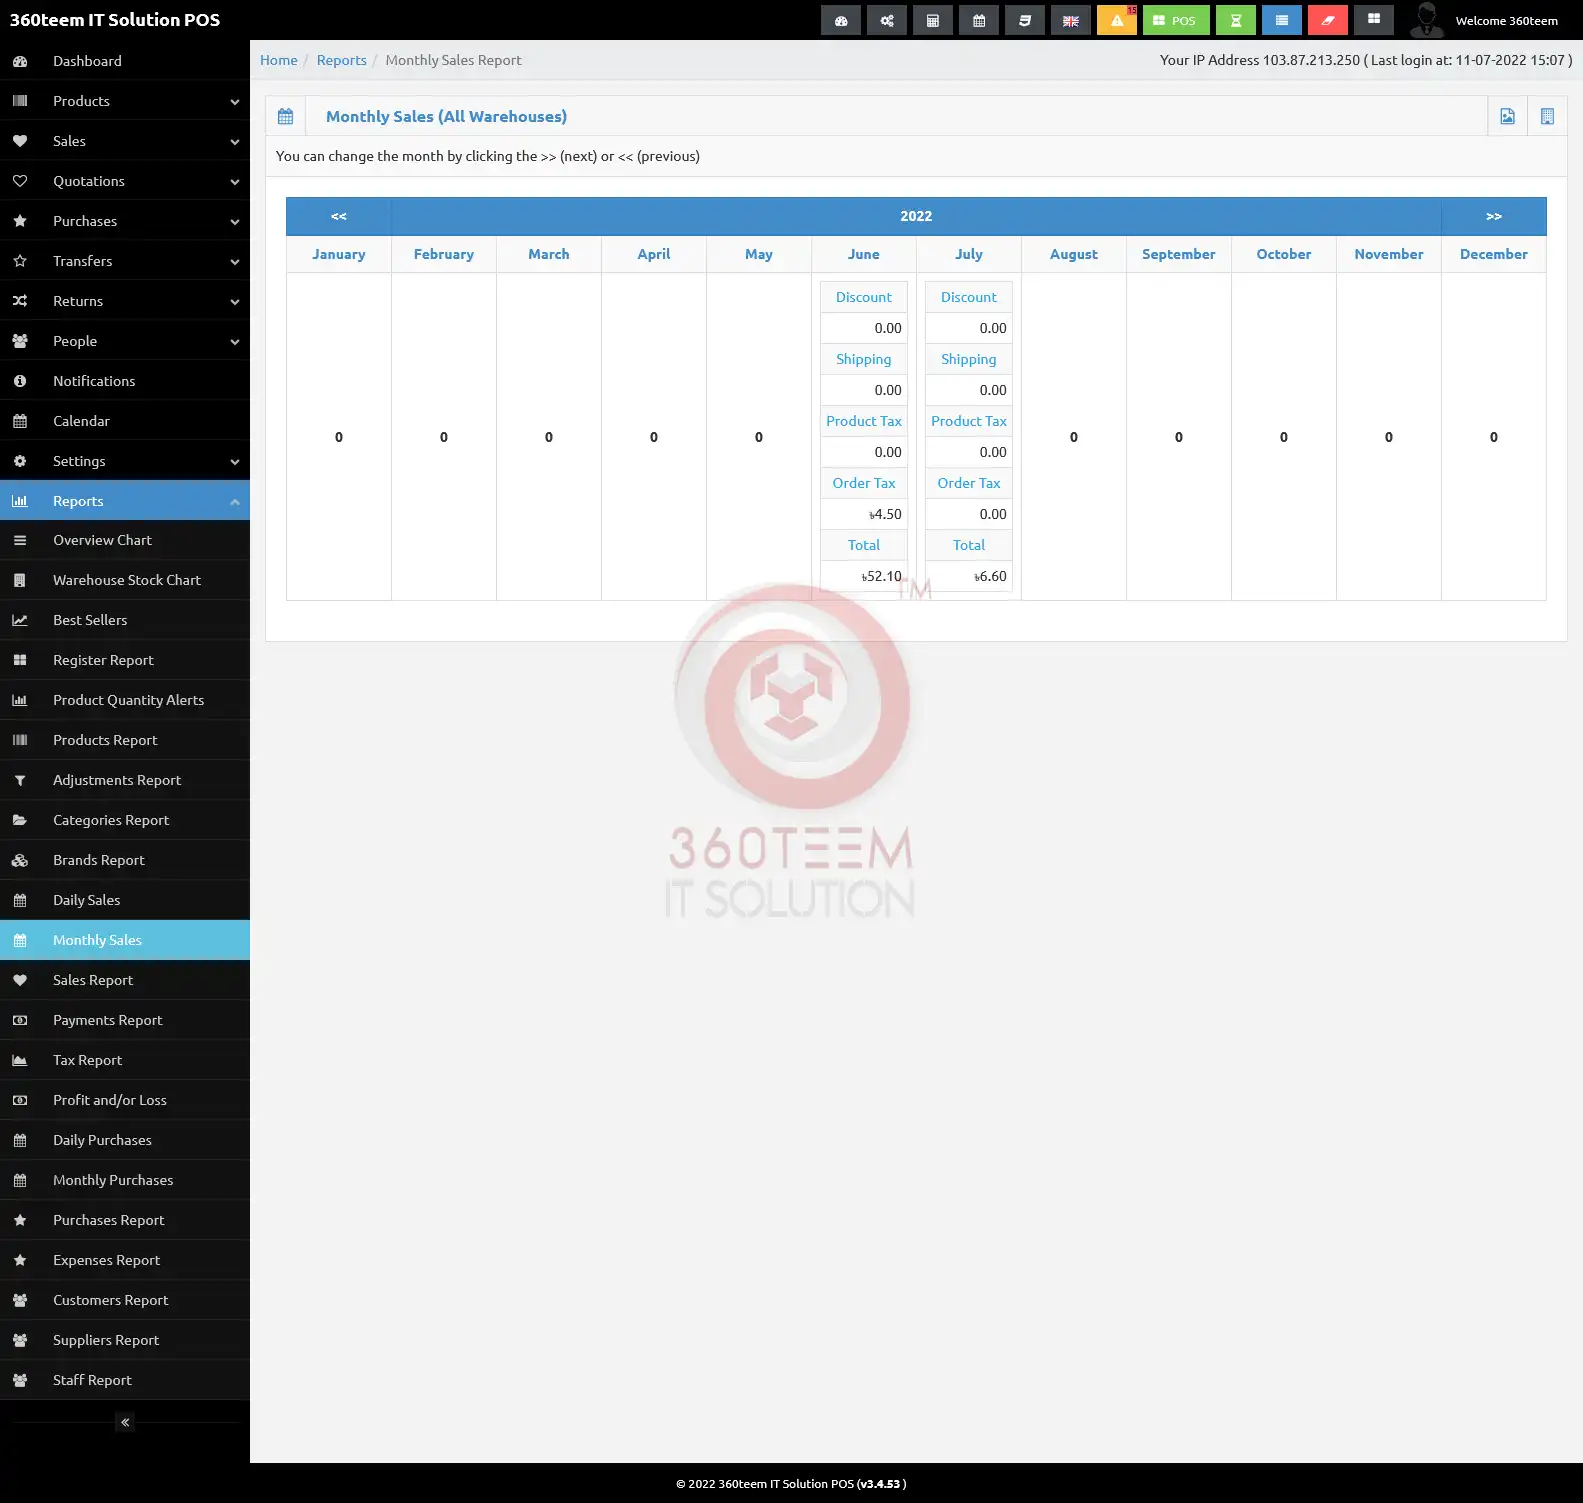Click Brands Report cubes icon
The width and height of the screenshot is (1583, 1503).
pos(20,860)
